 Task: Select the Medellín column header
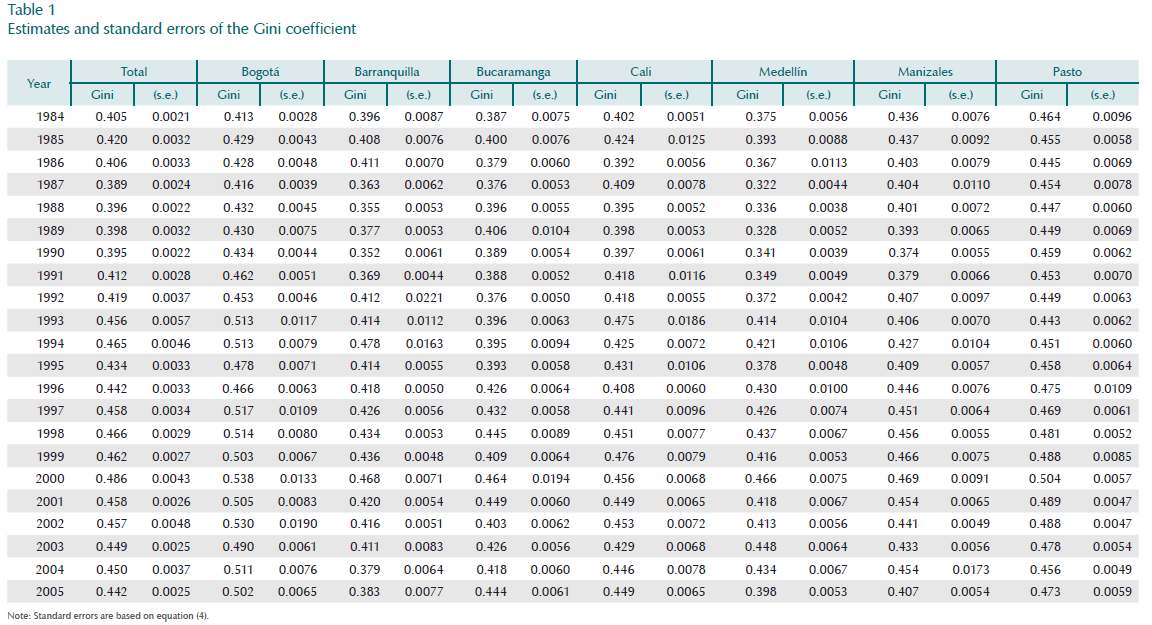coord(783,72)
